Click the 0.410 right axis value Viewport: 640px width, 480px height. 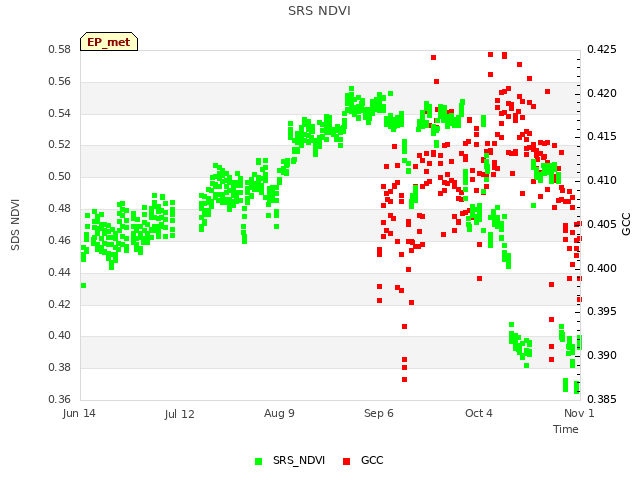point(602,180)
